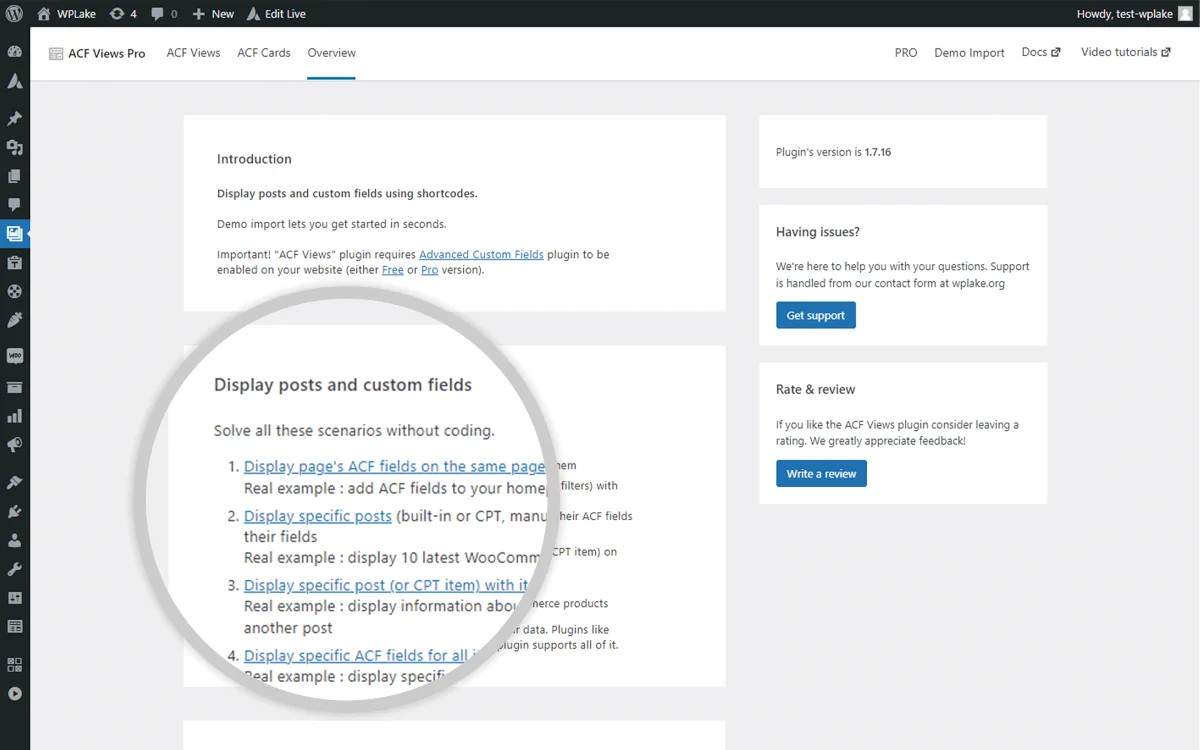1200x750 pixels.
Task: Click the Rate & review heading
Action: [x=816, y=390]
